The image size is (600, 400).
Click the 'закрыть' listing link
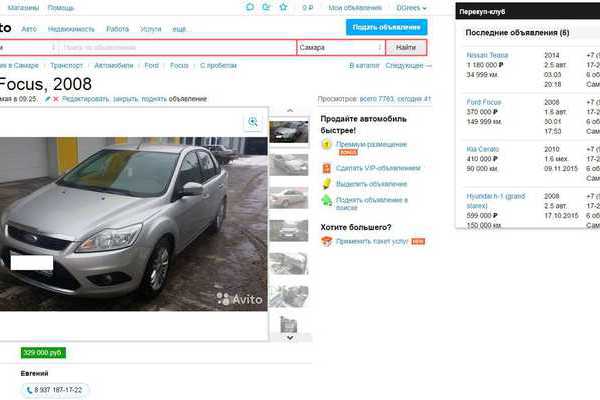point(126,99)
